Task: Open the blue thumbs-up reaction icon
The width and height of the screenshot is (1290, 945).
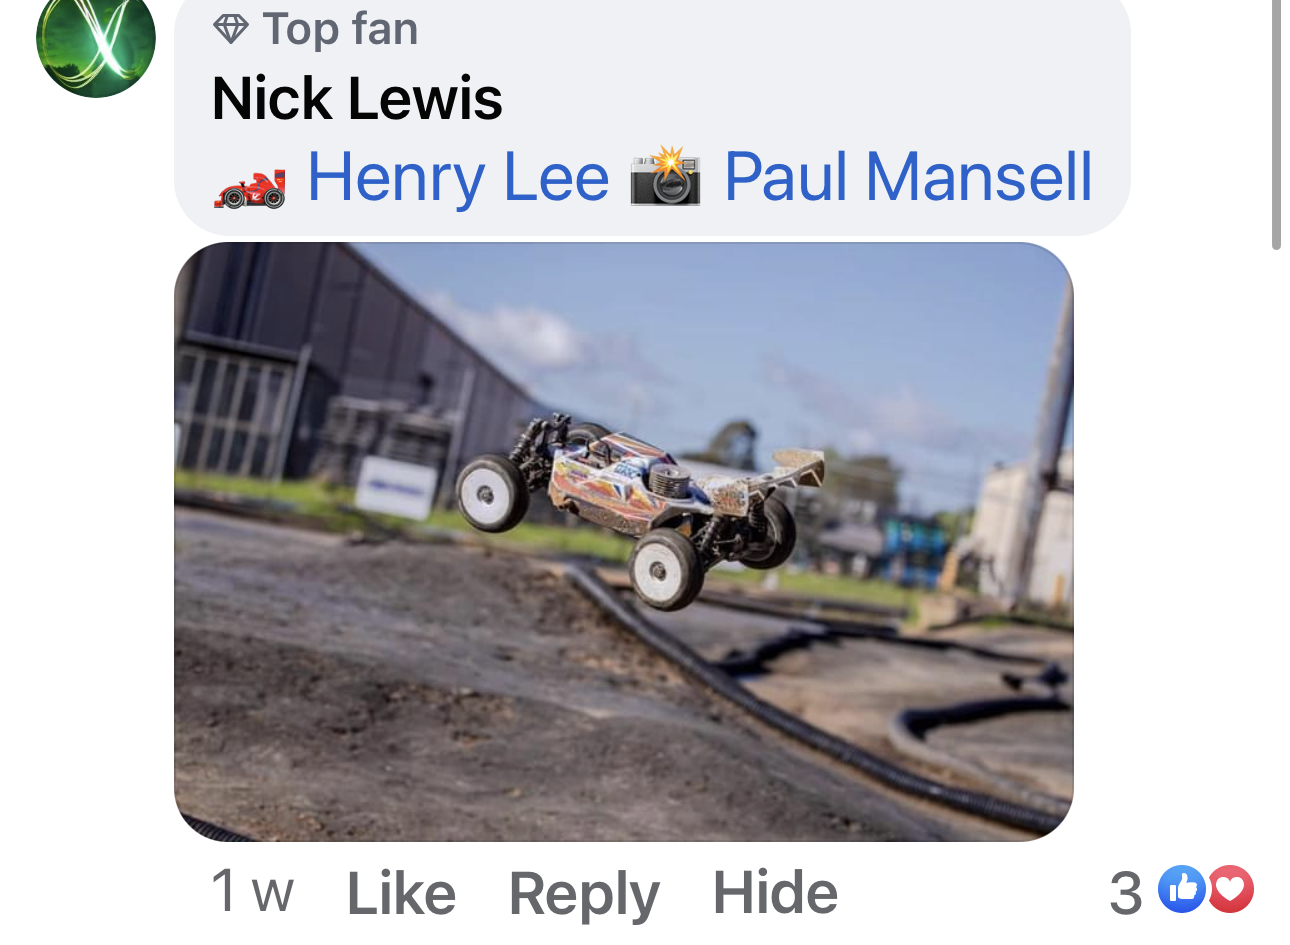Action: click(1181, 889)
